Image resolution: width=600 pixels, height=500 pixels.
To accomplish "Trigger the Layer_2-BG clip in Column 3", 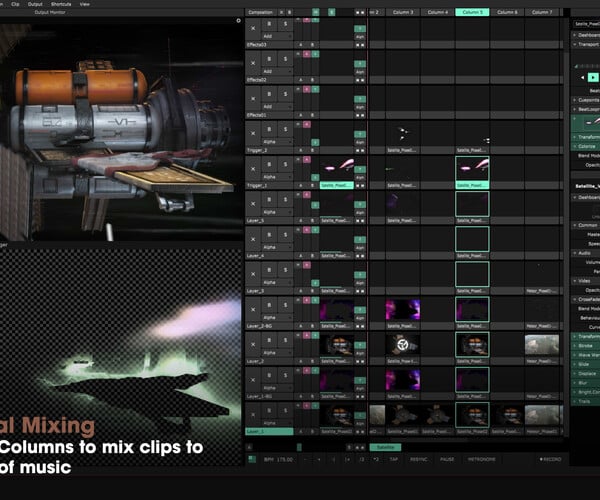I will coord(403,309).
